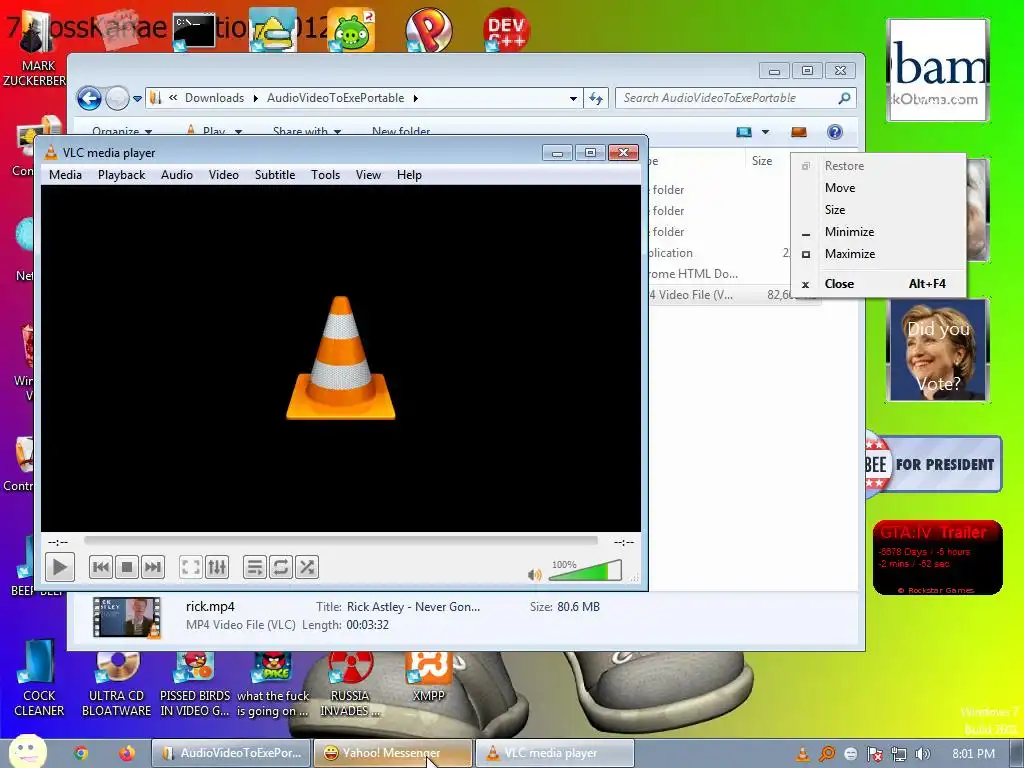Refresh the Explorer folder view
1024x768 pixels.
596,99
